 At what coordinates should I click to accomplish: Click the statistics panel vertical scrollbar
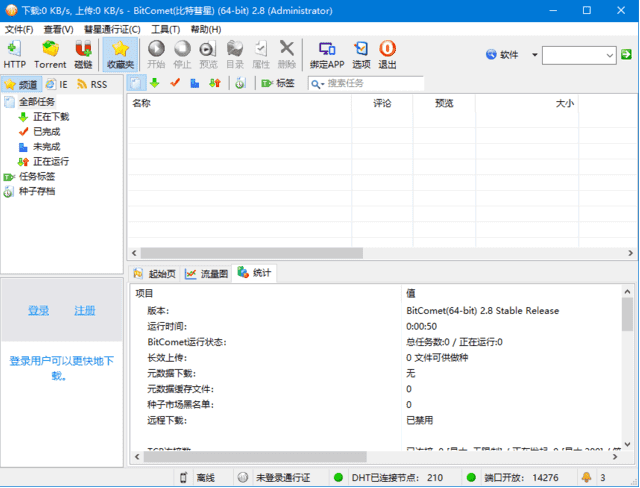(627, 314)
